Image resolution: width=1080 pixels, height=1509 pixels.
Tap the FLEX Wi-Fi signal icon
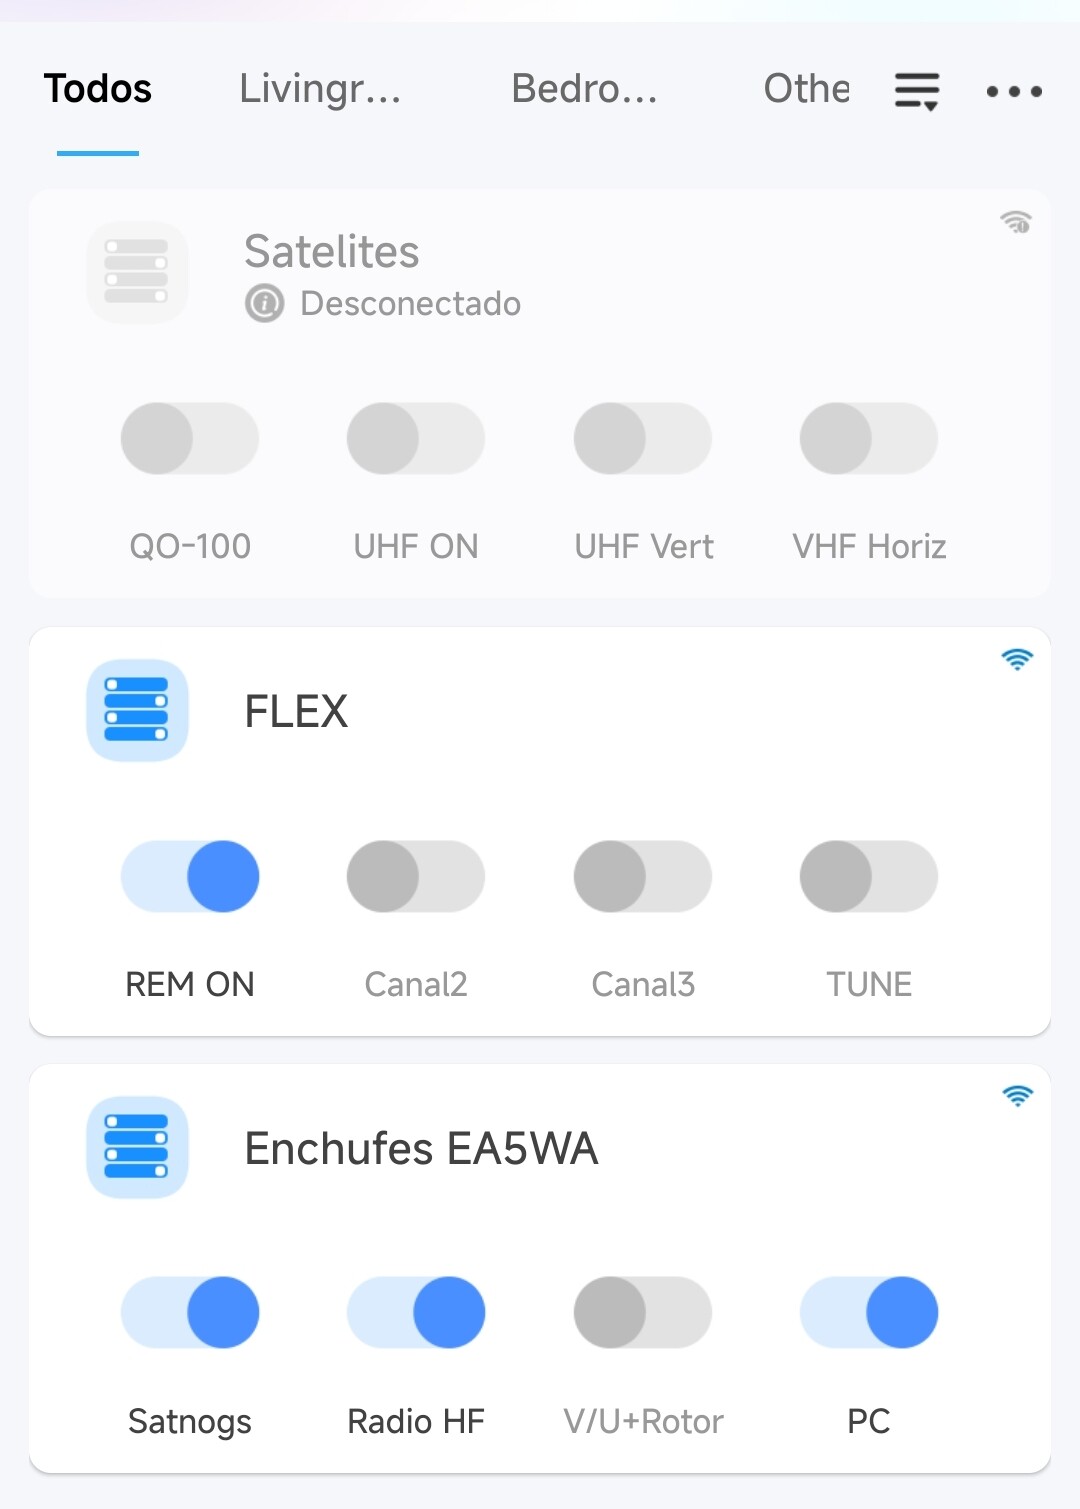click(x=1017, y=659)
